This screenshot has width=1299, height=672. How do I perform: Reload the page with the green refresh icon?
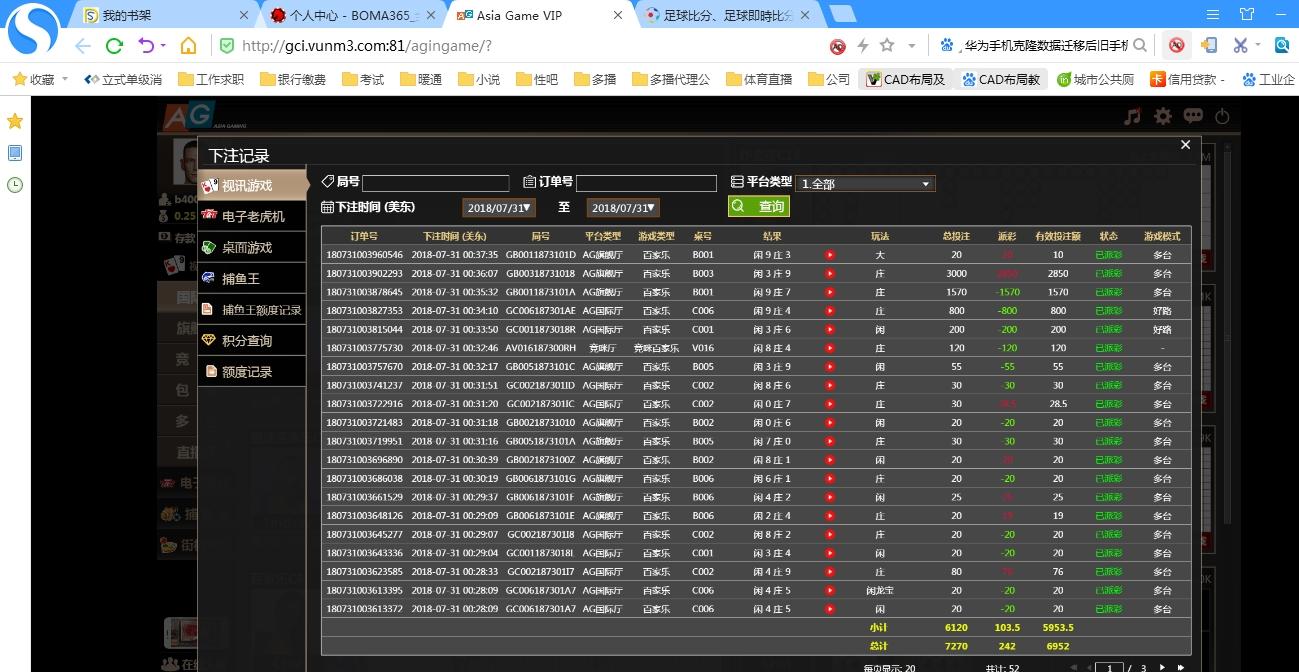tap(114, 46)
